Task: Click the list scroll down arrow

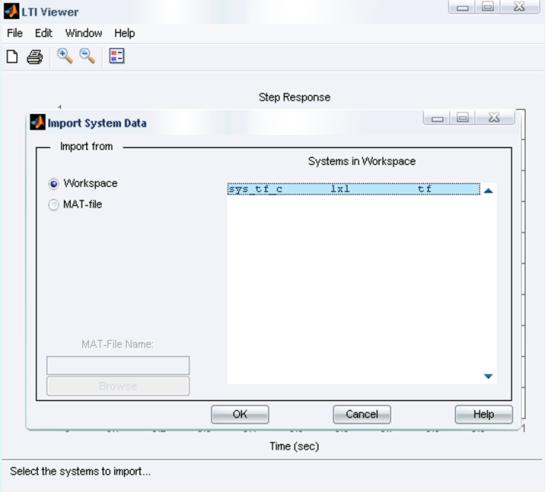Action: [488, 376]
